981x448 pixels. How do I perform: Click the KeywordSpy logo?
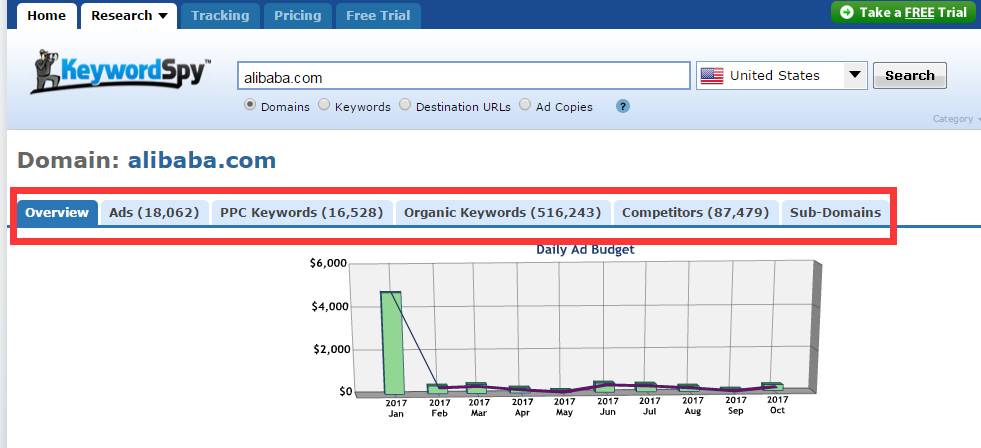click(x=121, y=71)
